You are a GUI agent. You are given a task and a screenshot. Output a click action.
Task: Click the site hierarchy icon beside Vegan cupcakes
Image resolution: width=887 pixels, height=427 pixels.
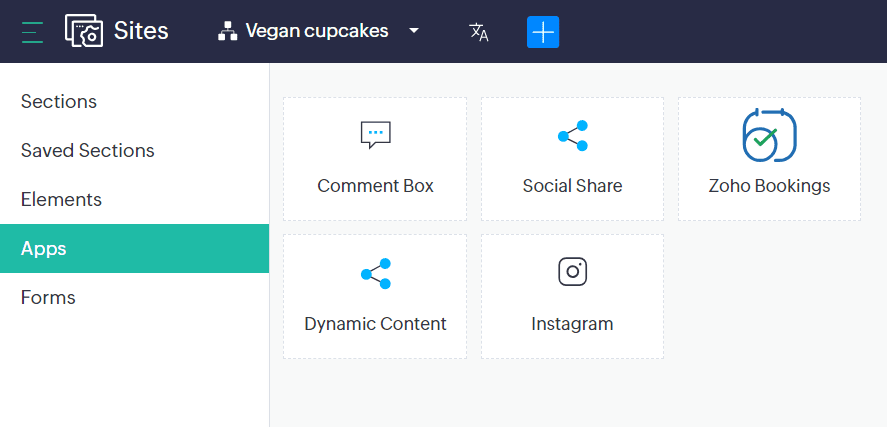pos(227,32)
